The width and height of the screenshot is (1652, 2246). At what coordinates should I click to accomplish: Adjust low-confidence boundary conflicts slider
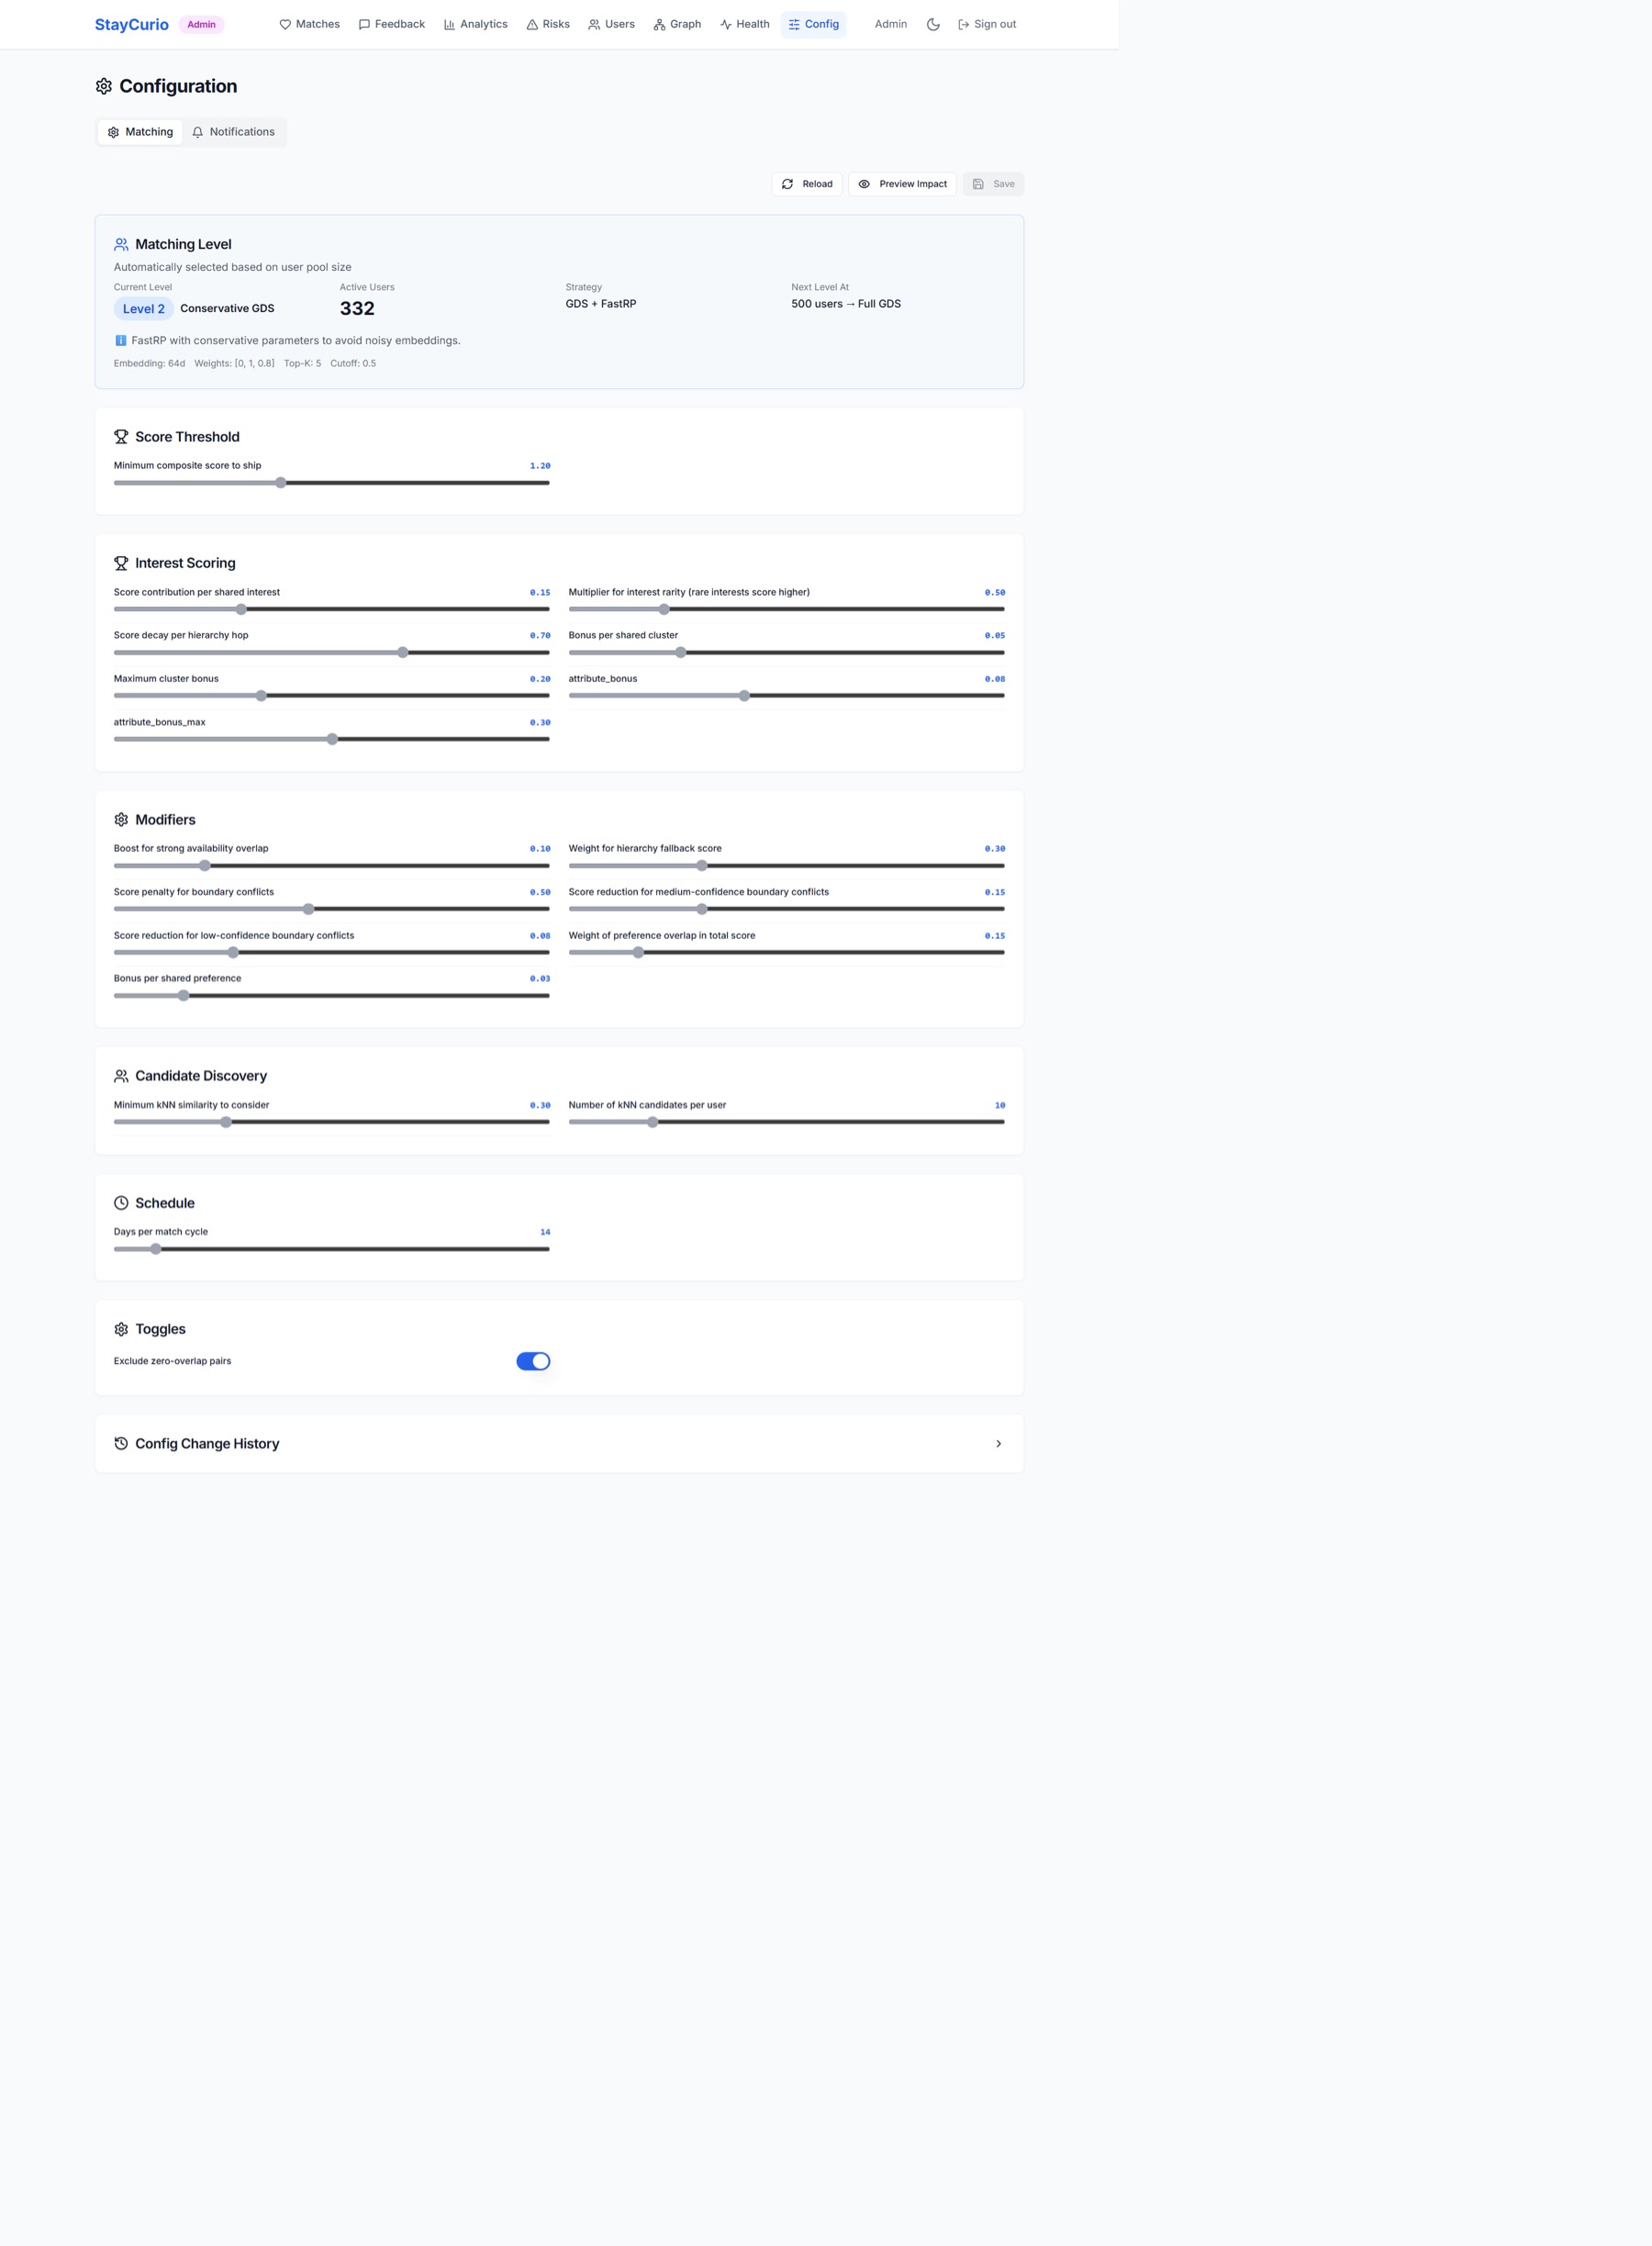click(x=332, y=952)
